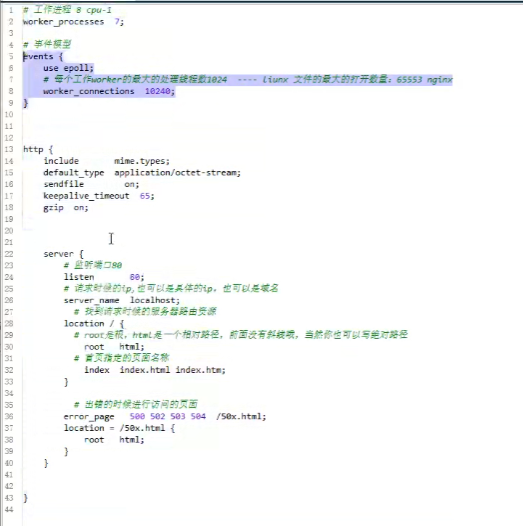Click 'root html;' on line 38
This screenshot has width=523, height=526.
tap(114, 440)
